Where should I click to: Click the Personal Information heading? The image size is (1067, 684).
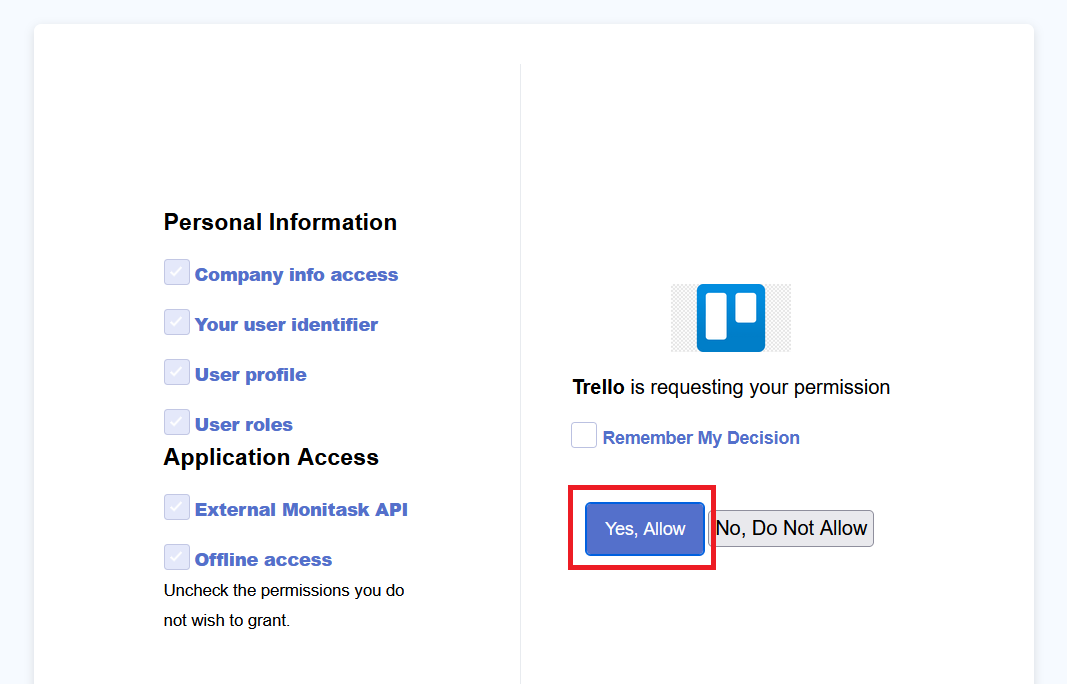click(280, 222)
